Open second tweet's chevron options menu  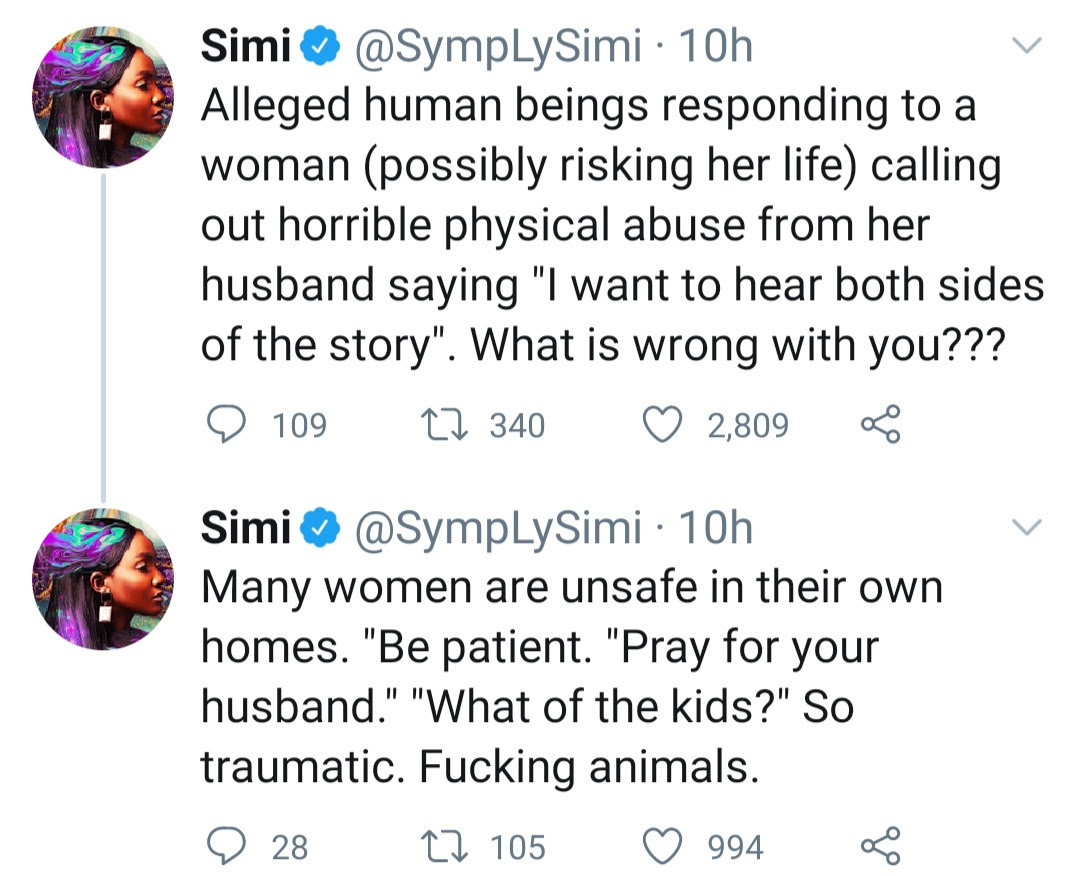pyautogui.click(x=1026, y=527)
